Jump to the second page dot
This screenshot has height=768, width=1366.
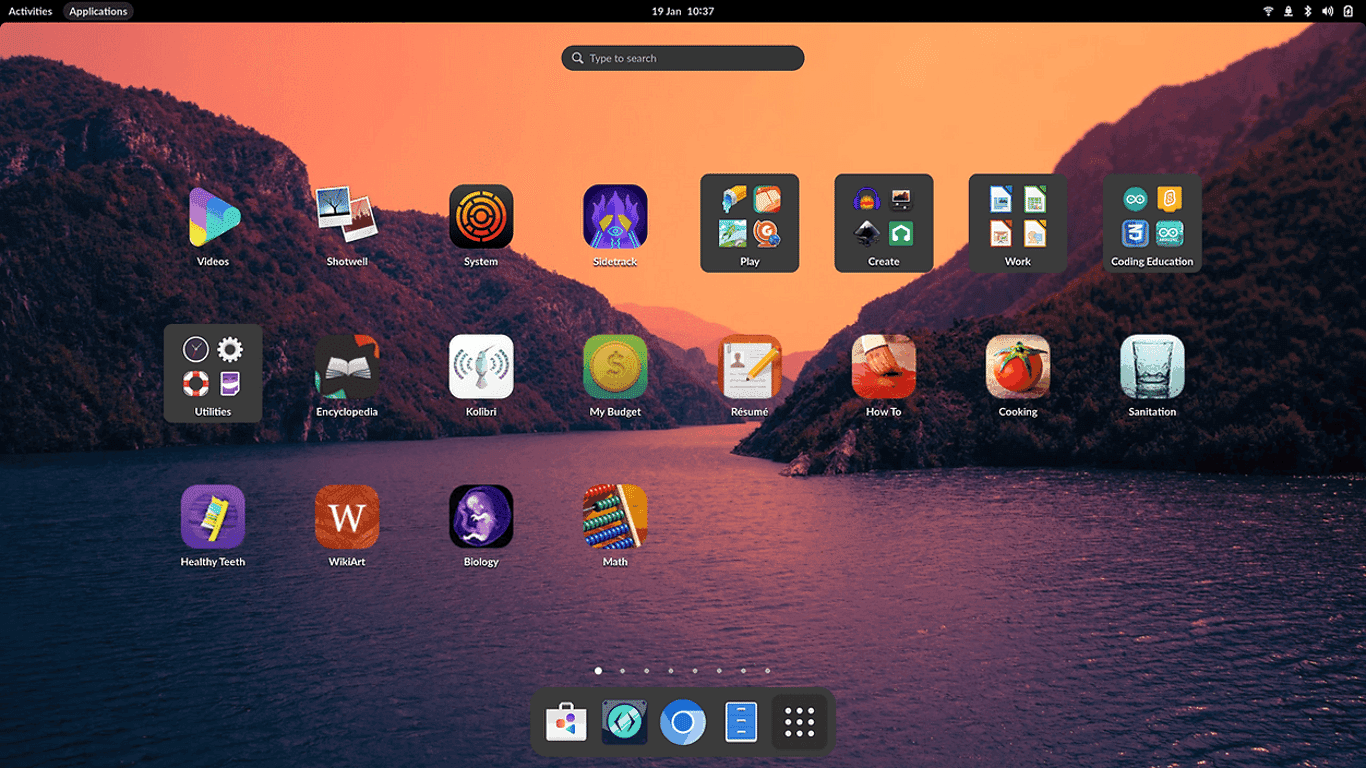[x=622, y=671]
